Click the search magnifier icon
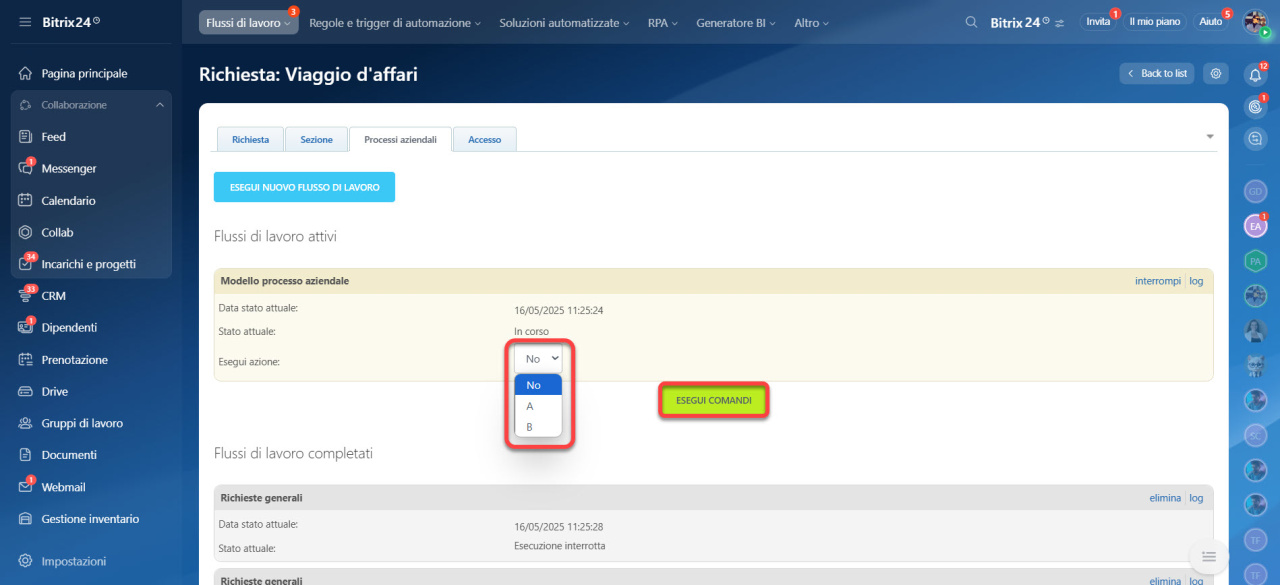The width and height of the screenshot is (1280, 585). 971,22
